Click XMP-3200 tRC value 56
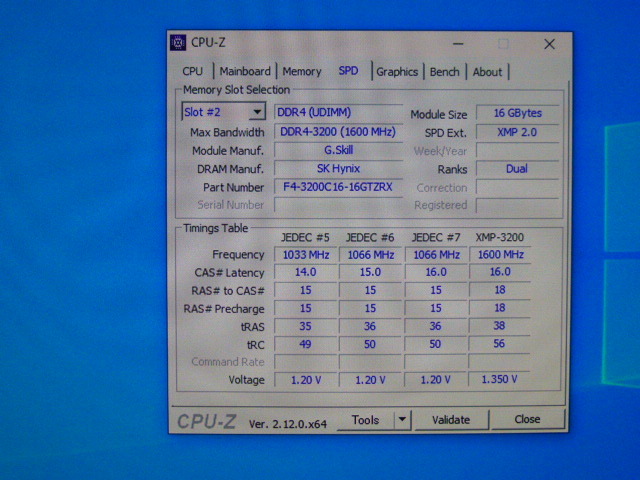 tap(500, 343)
